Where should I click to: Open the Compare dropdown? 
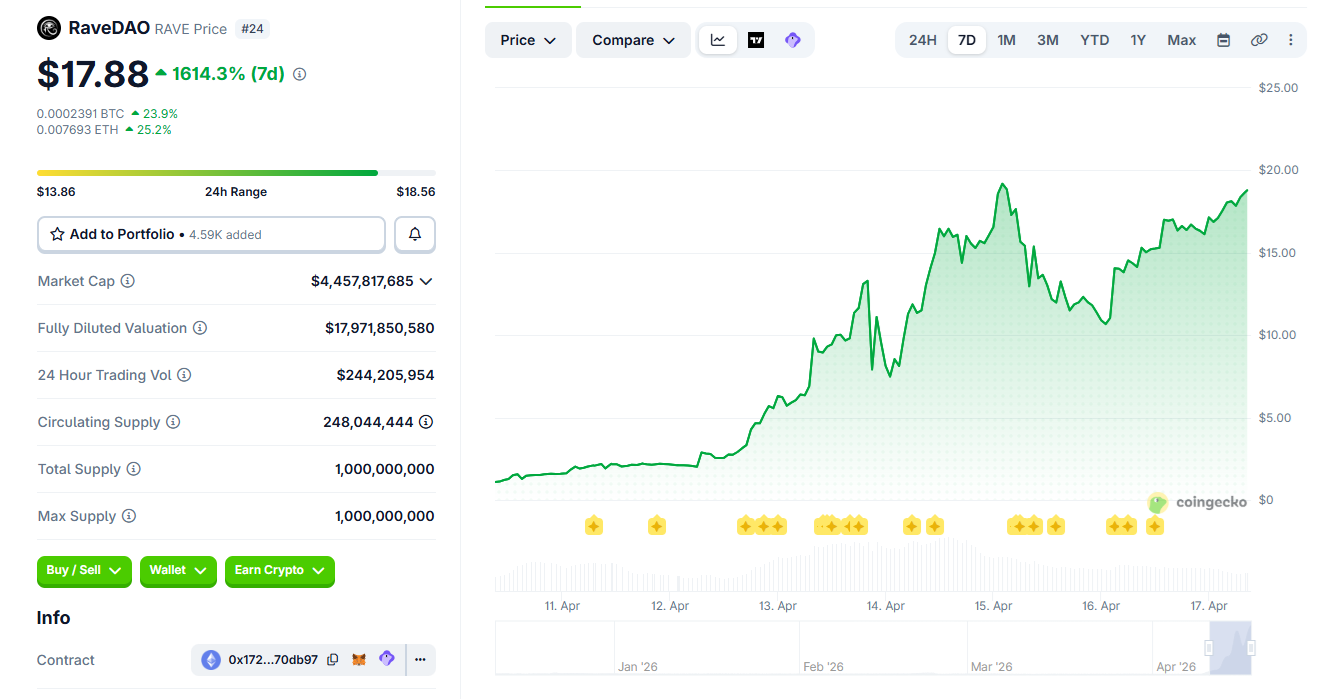tap(632, 40)
